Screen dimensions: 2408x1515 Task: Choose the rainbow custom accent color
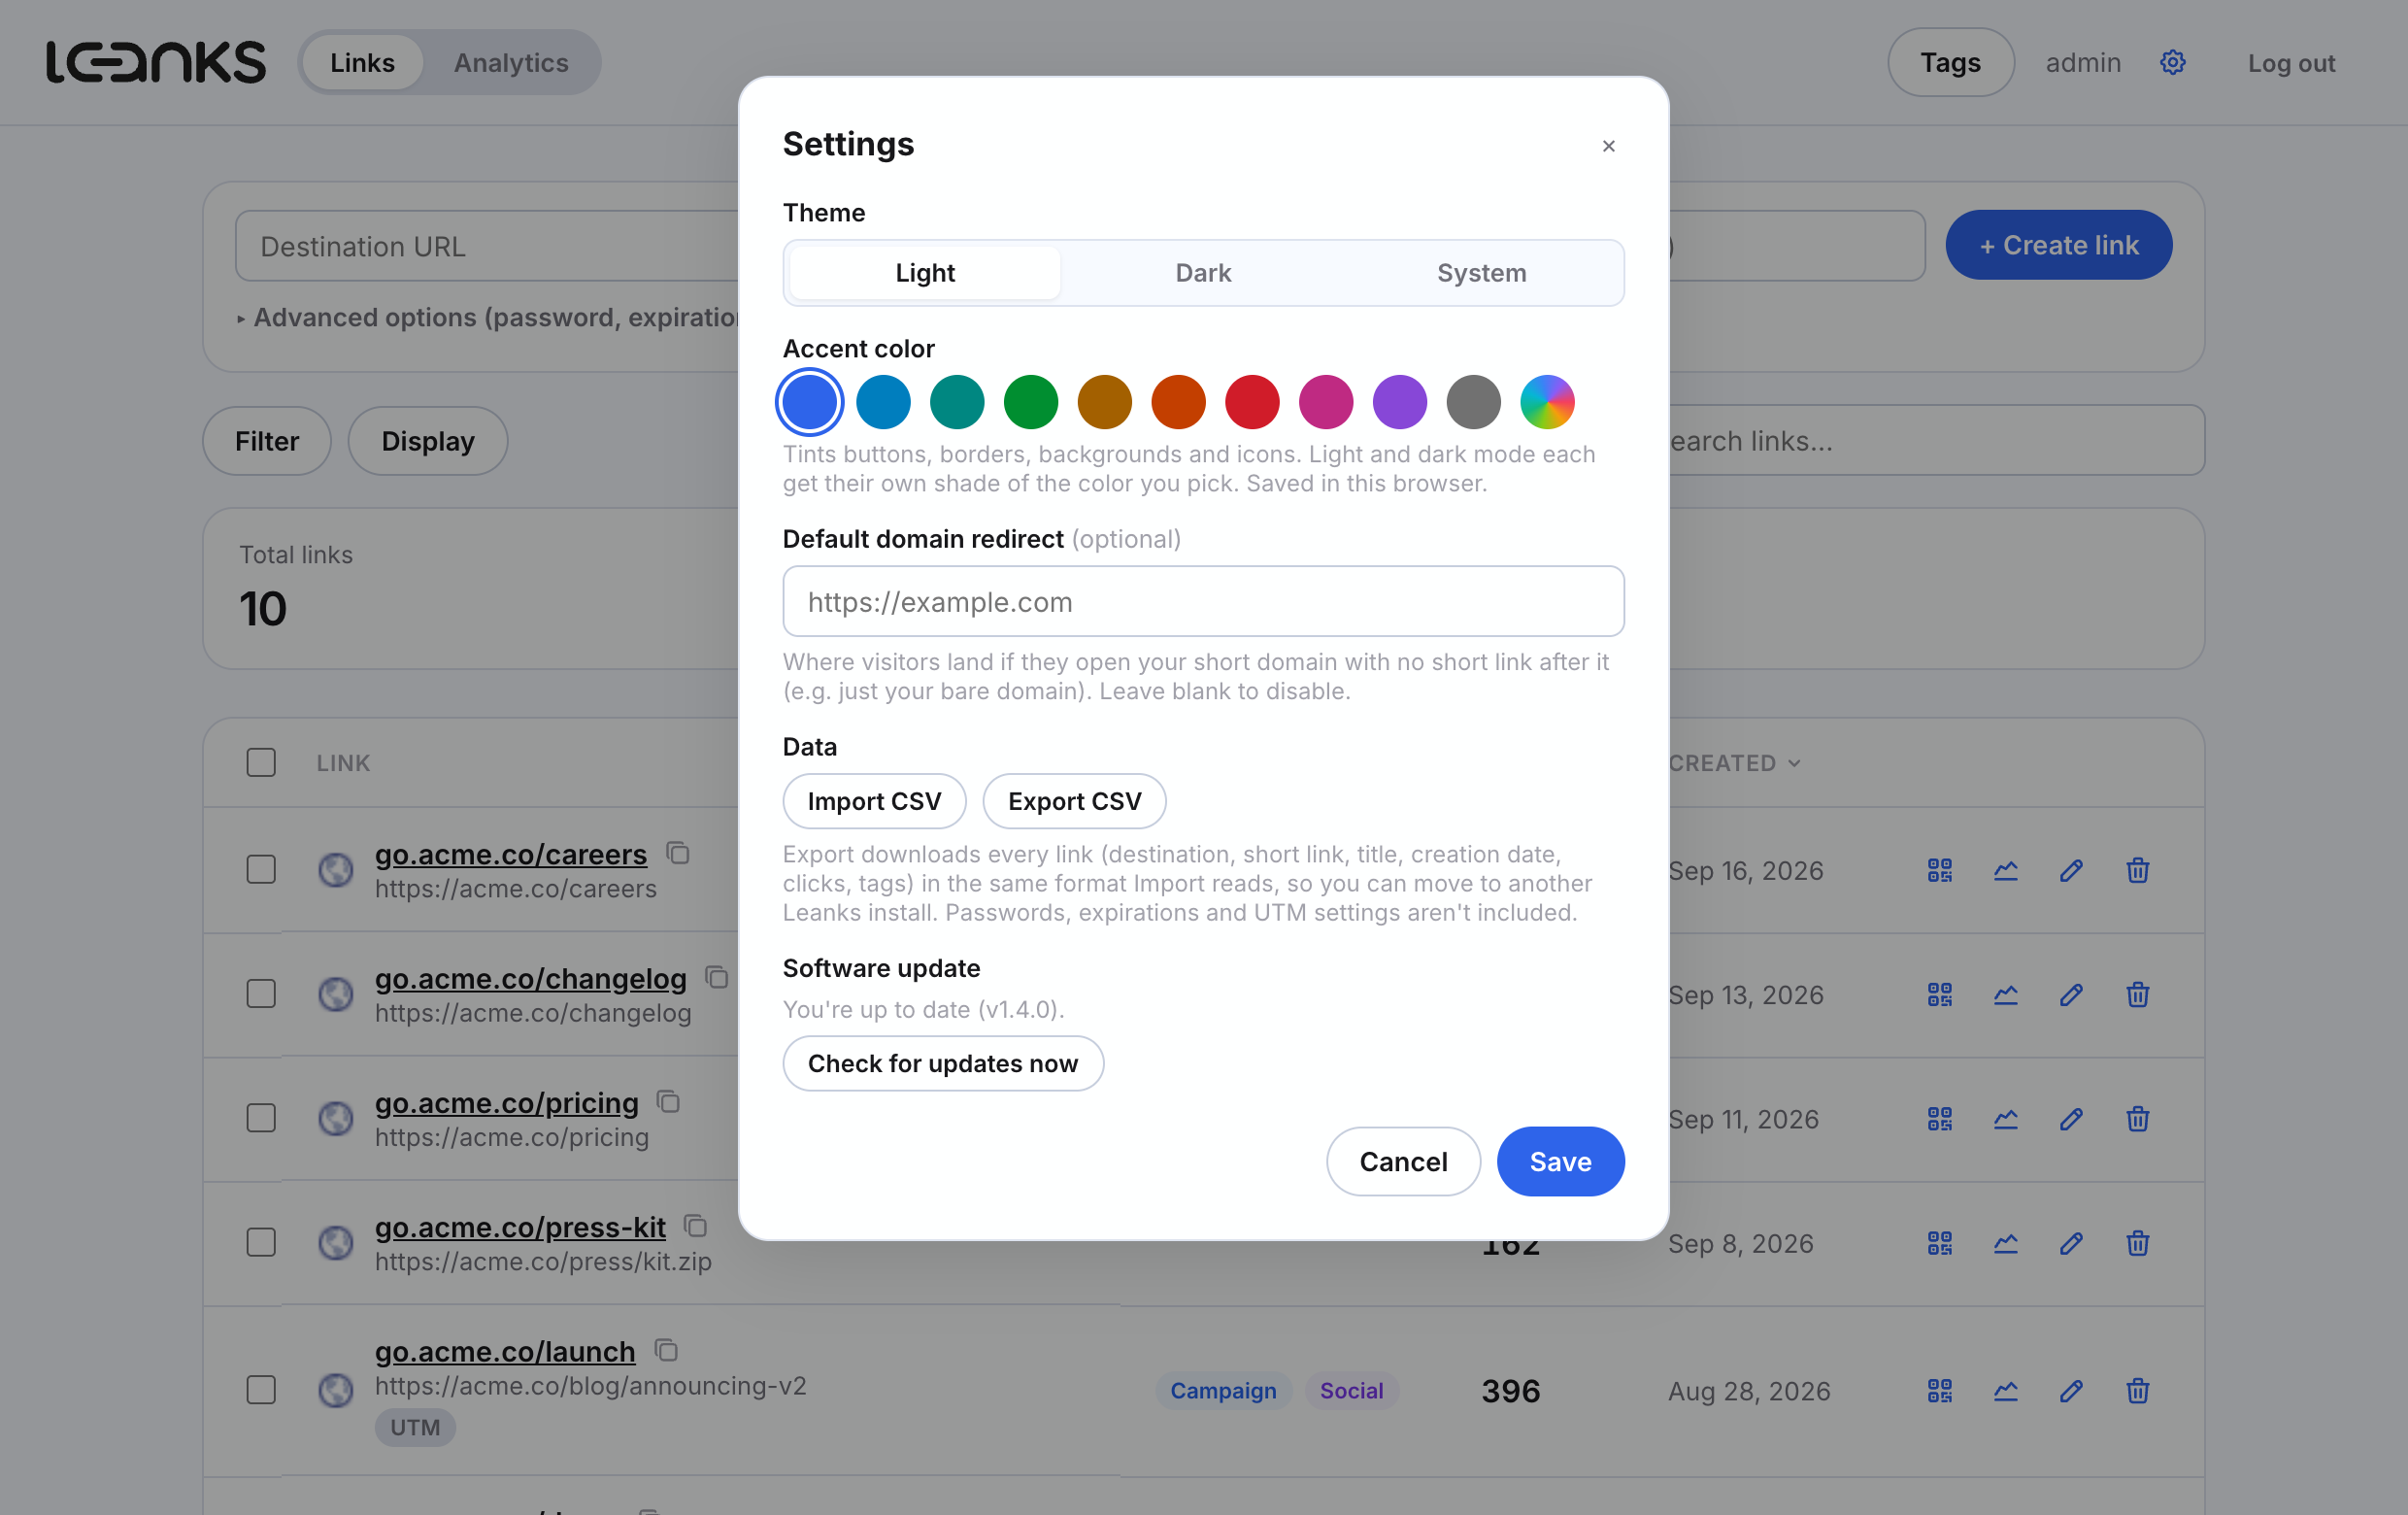click(x=1547, y=402)
